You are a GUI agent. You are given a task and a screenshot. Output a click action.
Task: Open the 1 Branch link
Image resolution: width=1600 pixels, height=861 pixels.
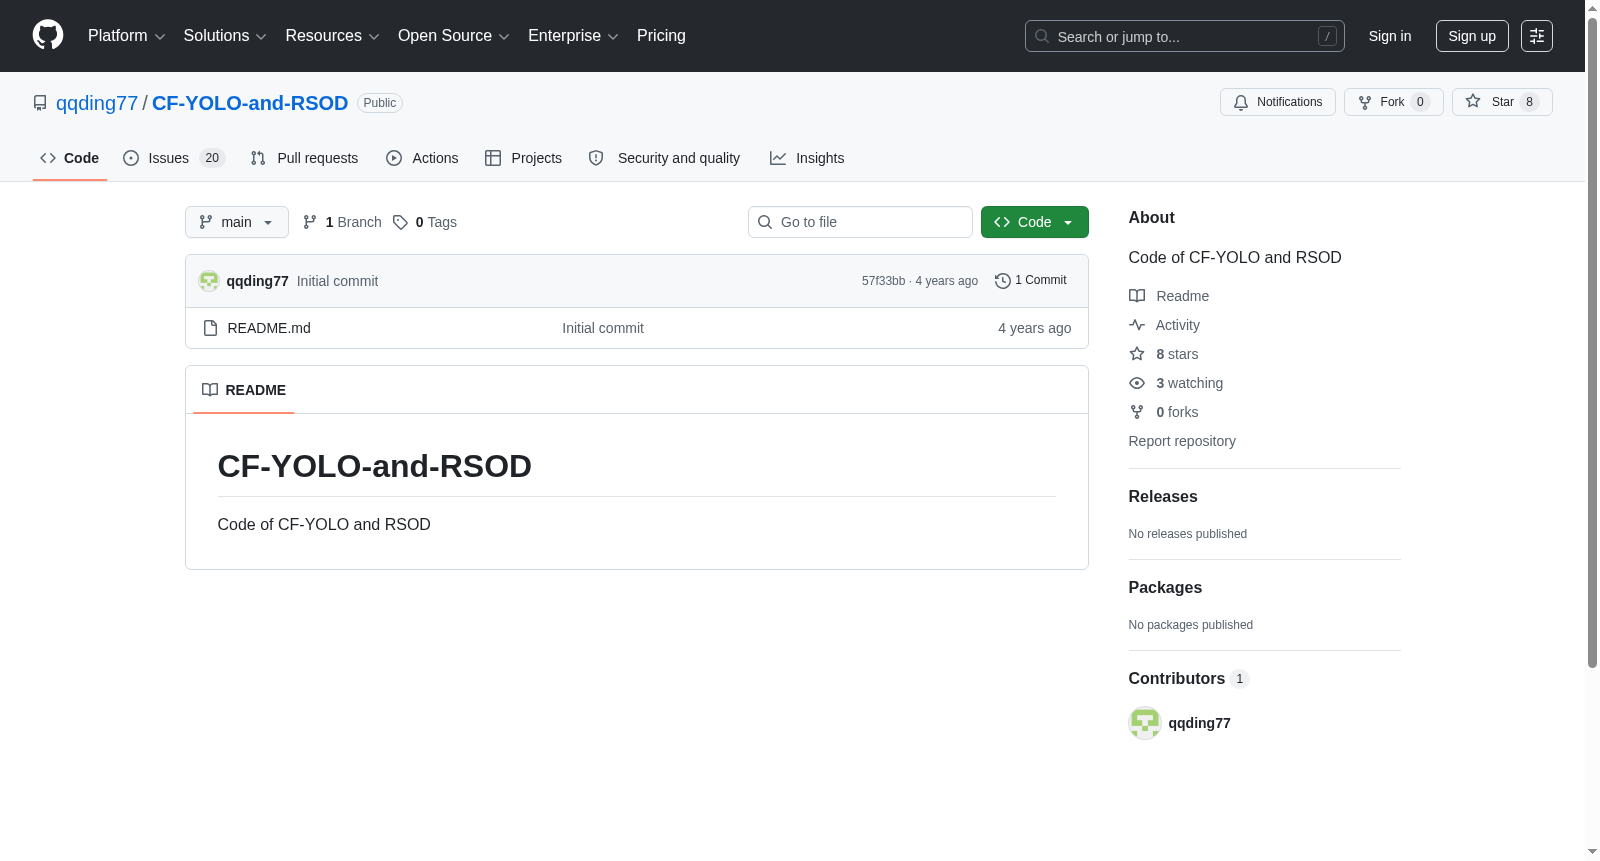(x=342, y=222)
